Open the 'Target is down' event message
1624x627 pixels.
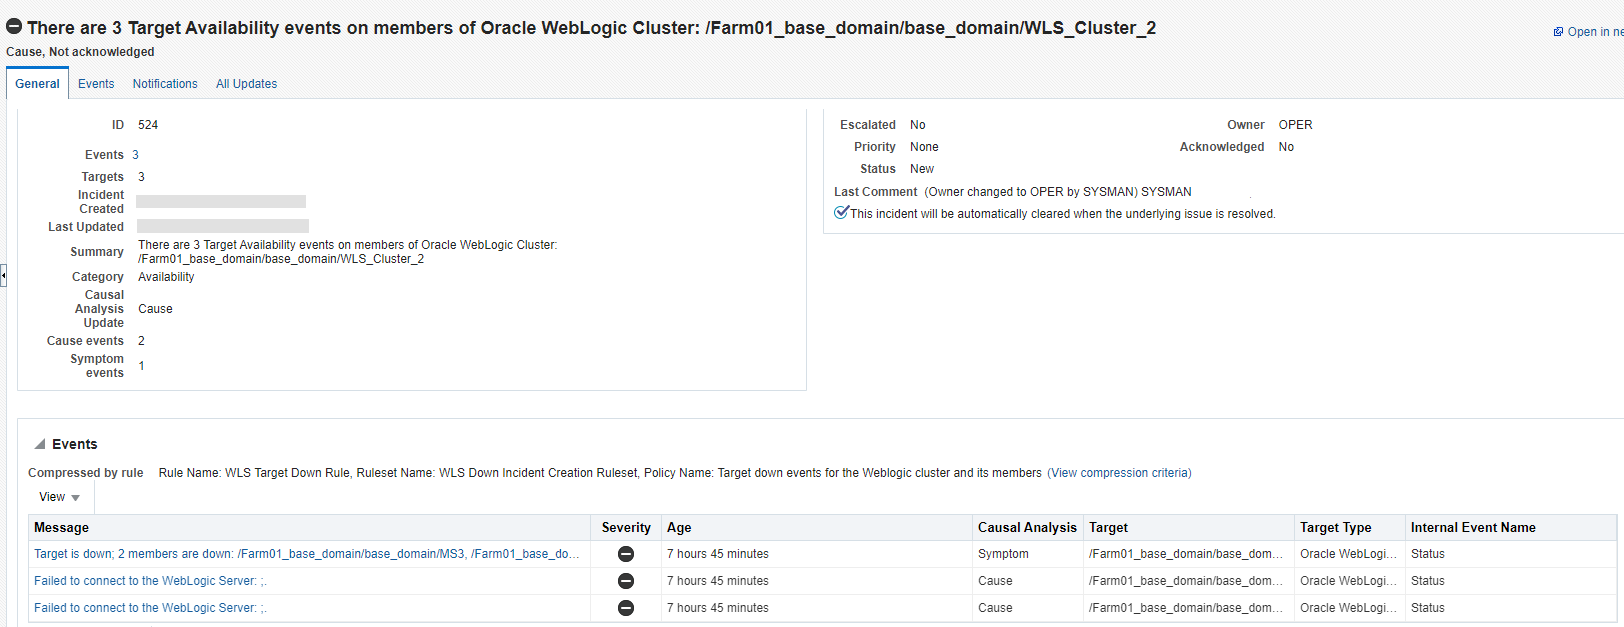tap(306, 554)
